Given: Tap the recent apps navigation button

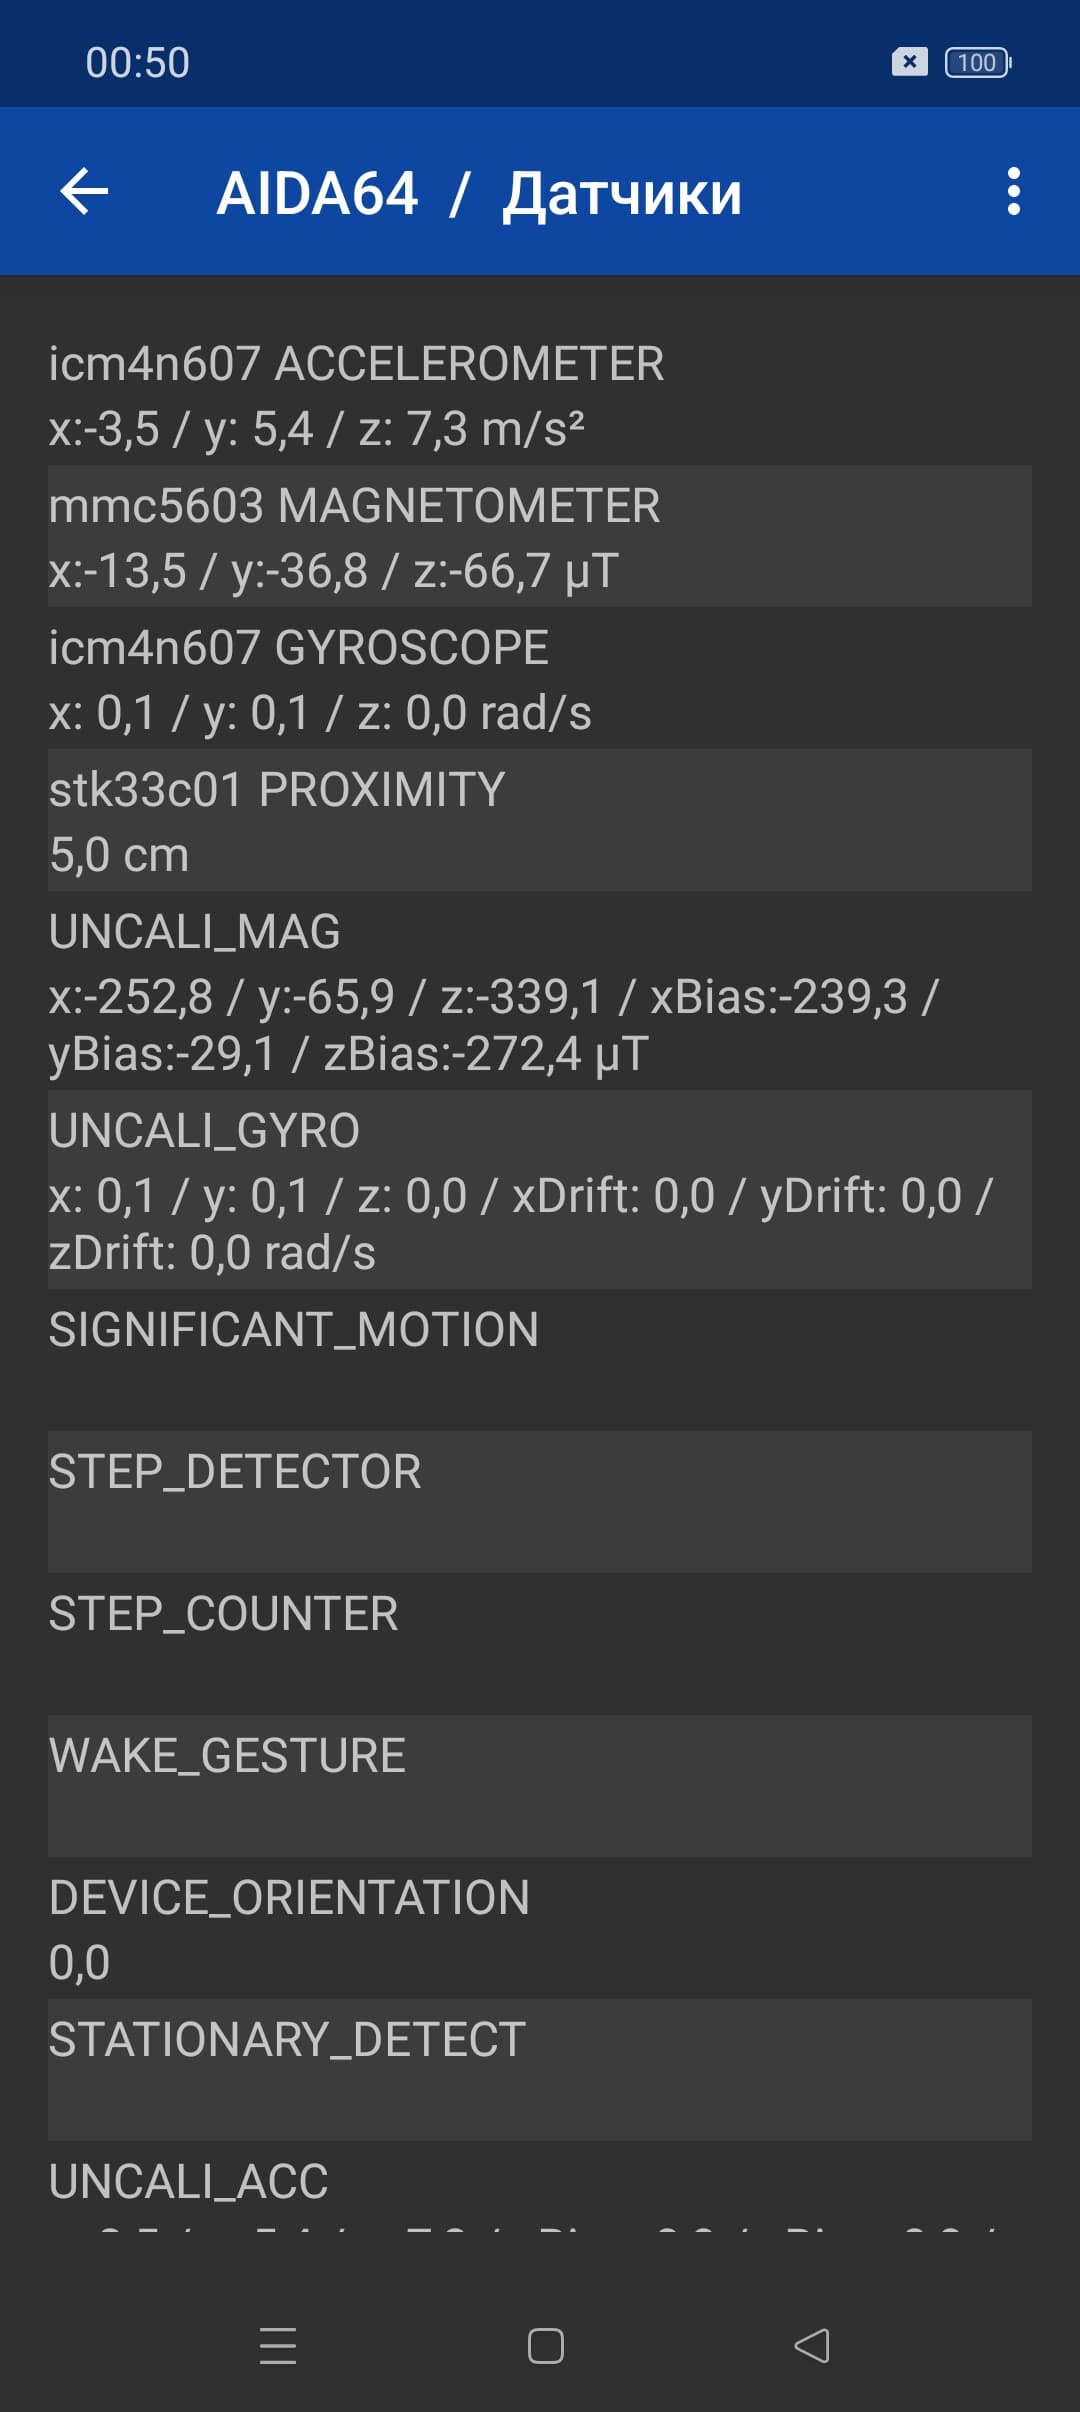Looking at the screenshot, I should pos(278,2346).
